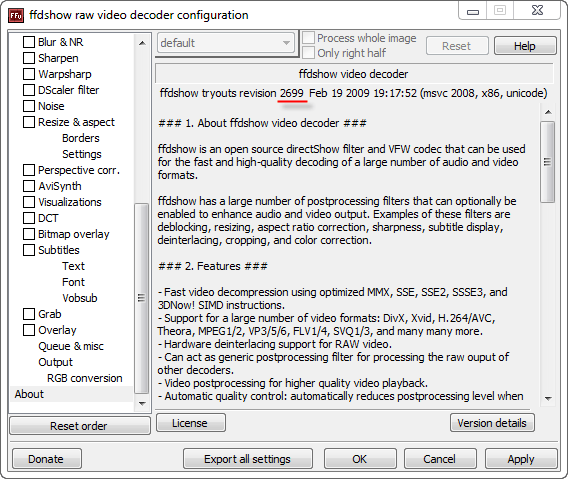Enable the AviSynth checkbox
Image resolution: width=568 pixels, height=479 pixels.
point(29,186)
